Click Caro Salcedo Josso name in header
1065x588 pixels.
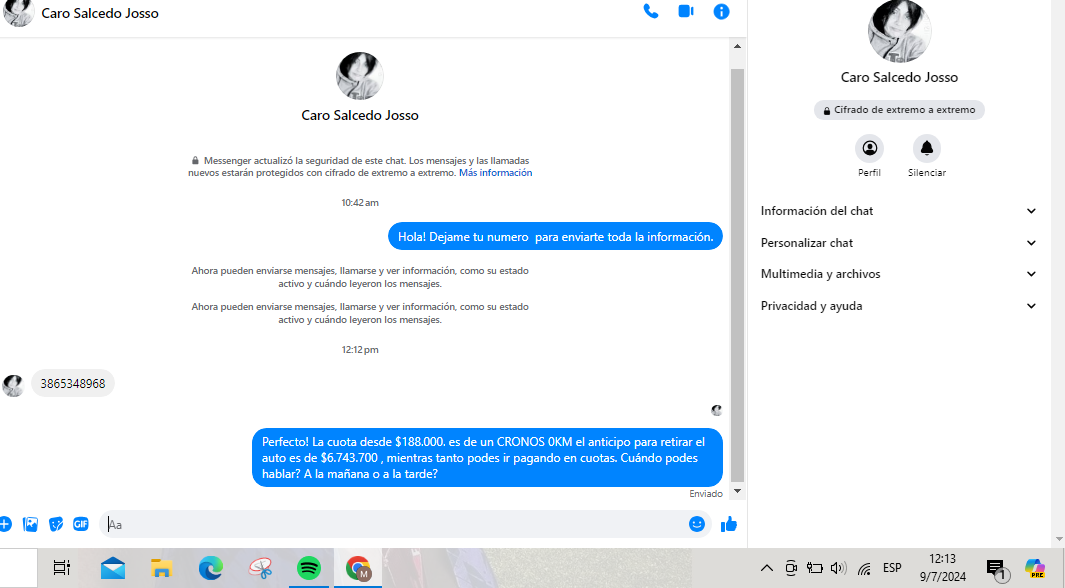point(100,13)
